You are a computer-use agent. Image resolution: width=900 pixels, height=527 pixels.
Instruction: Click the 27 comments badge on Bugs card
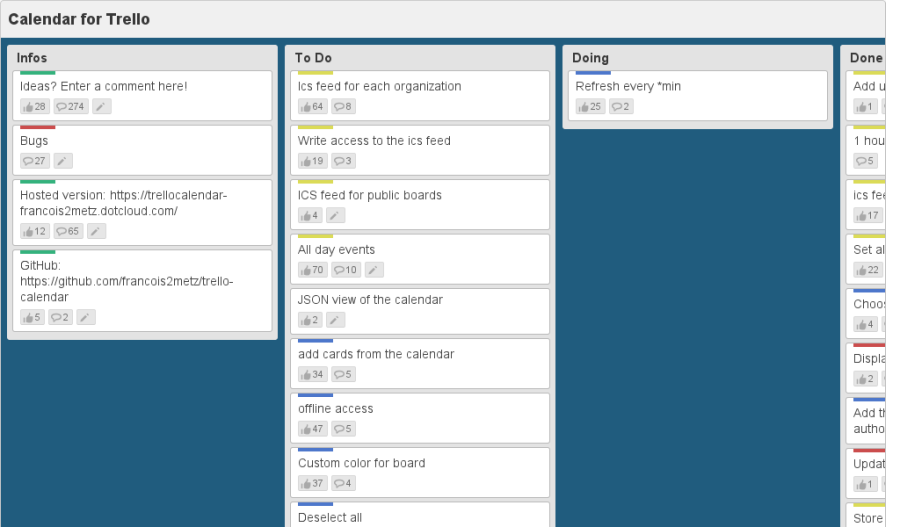point(34,161)
